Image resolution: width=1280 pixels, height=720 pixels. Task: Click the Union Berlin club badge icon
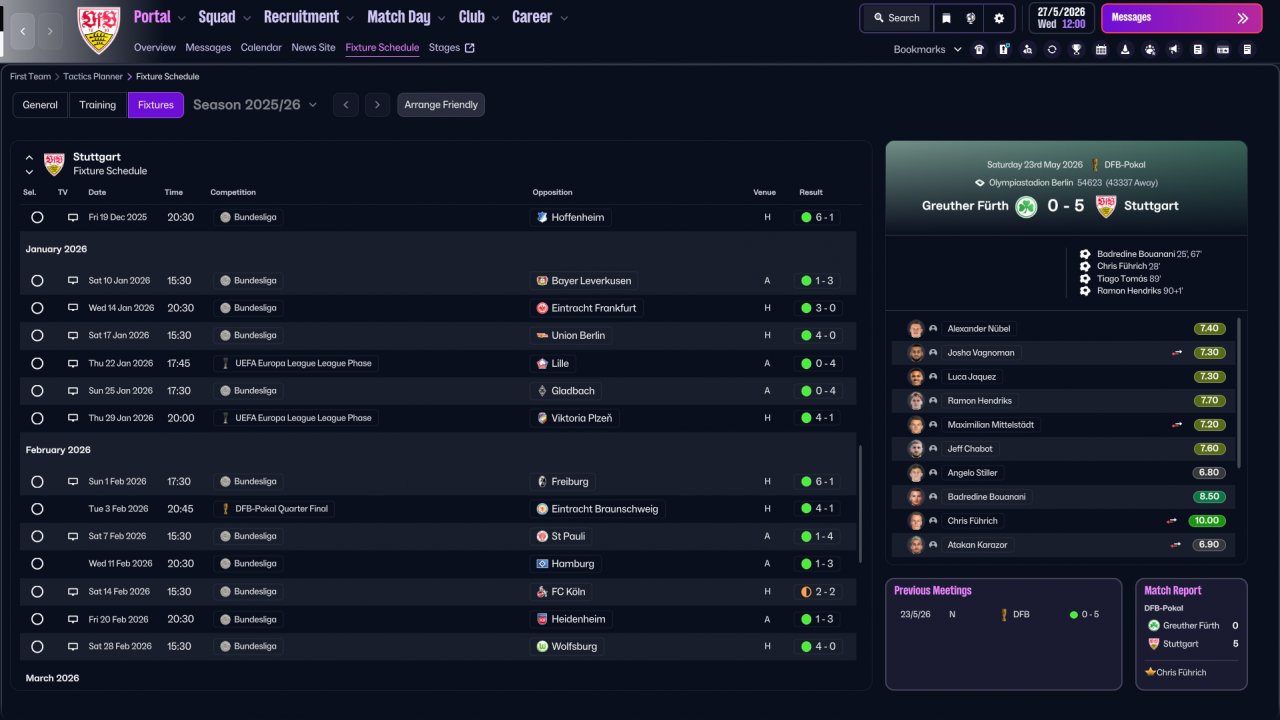point(542,336)
